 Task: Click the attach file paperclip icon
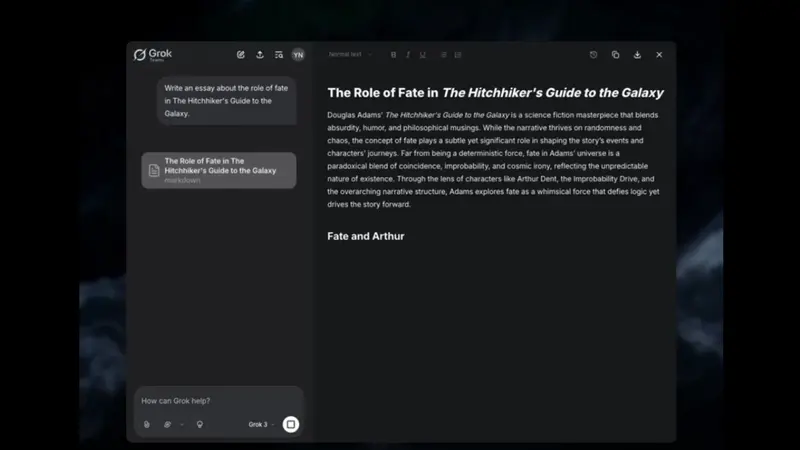click(146, 424)
